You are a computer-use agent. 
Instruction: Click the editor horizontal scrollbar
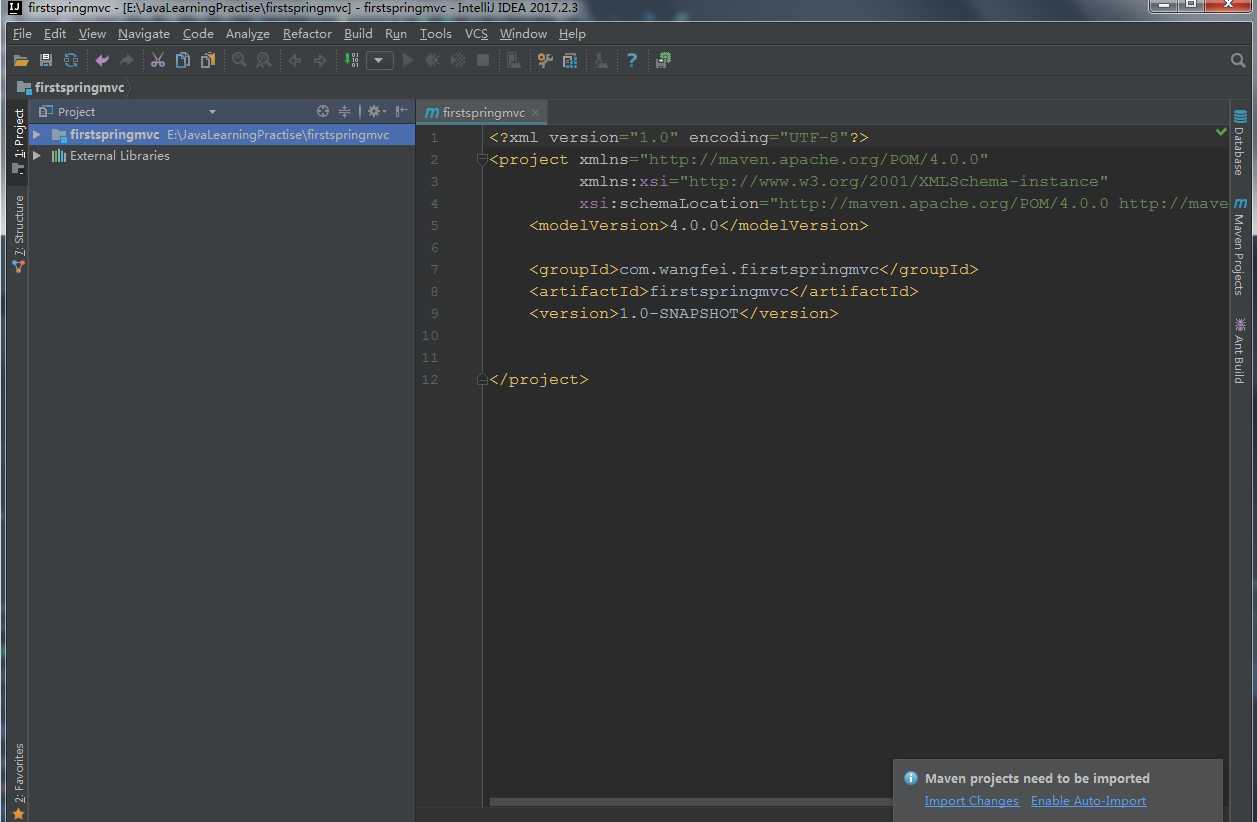pos(690,802)
